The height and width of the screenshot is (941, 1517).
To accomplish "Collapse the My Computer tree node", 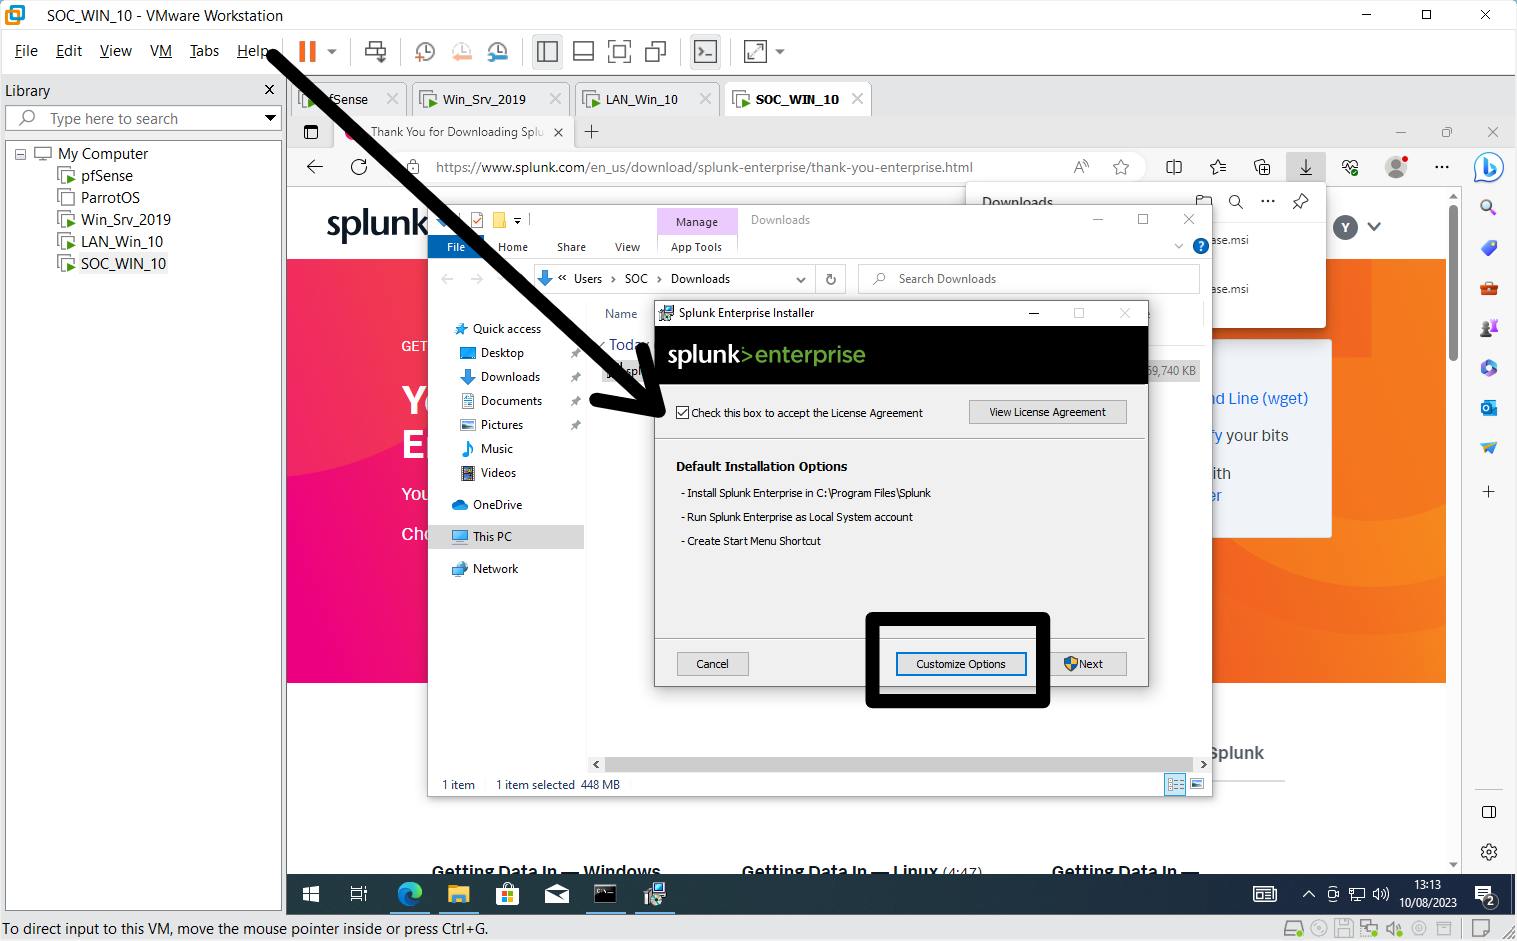I will tap(20, 154).
